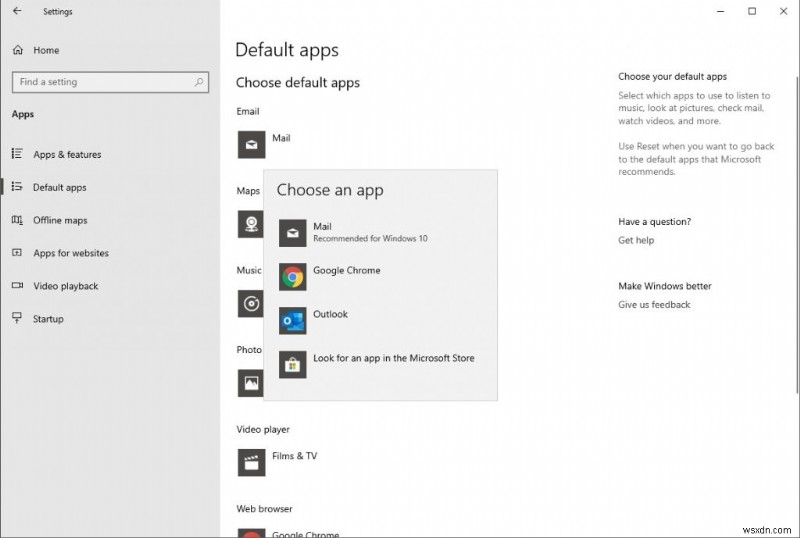Image resolution: width=800 pixels, height=538 pixels.
Task: Click the Films & TV clapperboard icon
Action: [x=251, y=462]
